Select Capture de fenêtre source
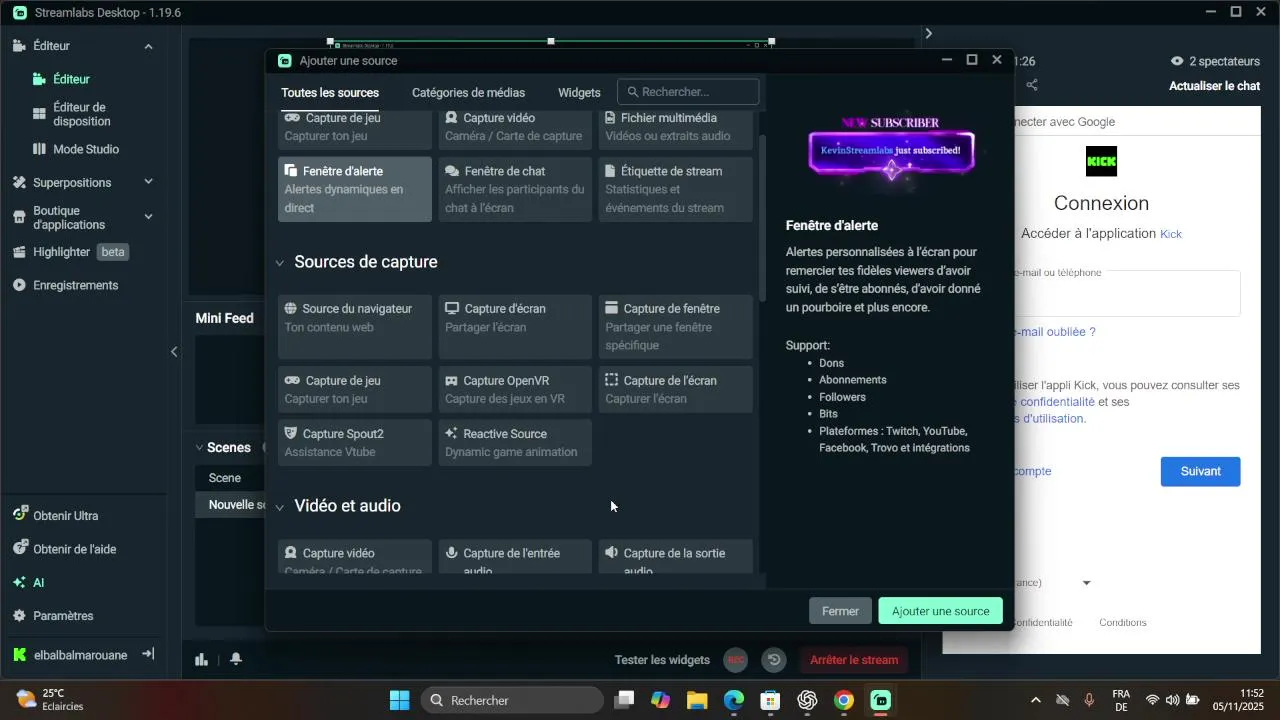The image size is (1280, 720). 675,326
